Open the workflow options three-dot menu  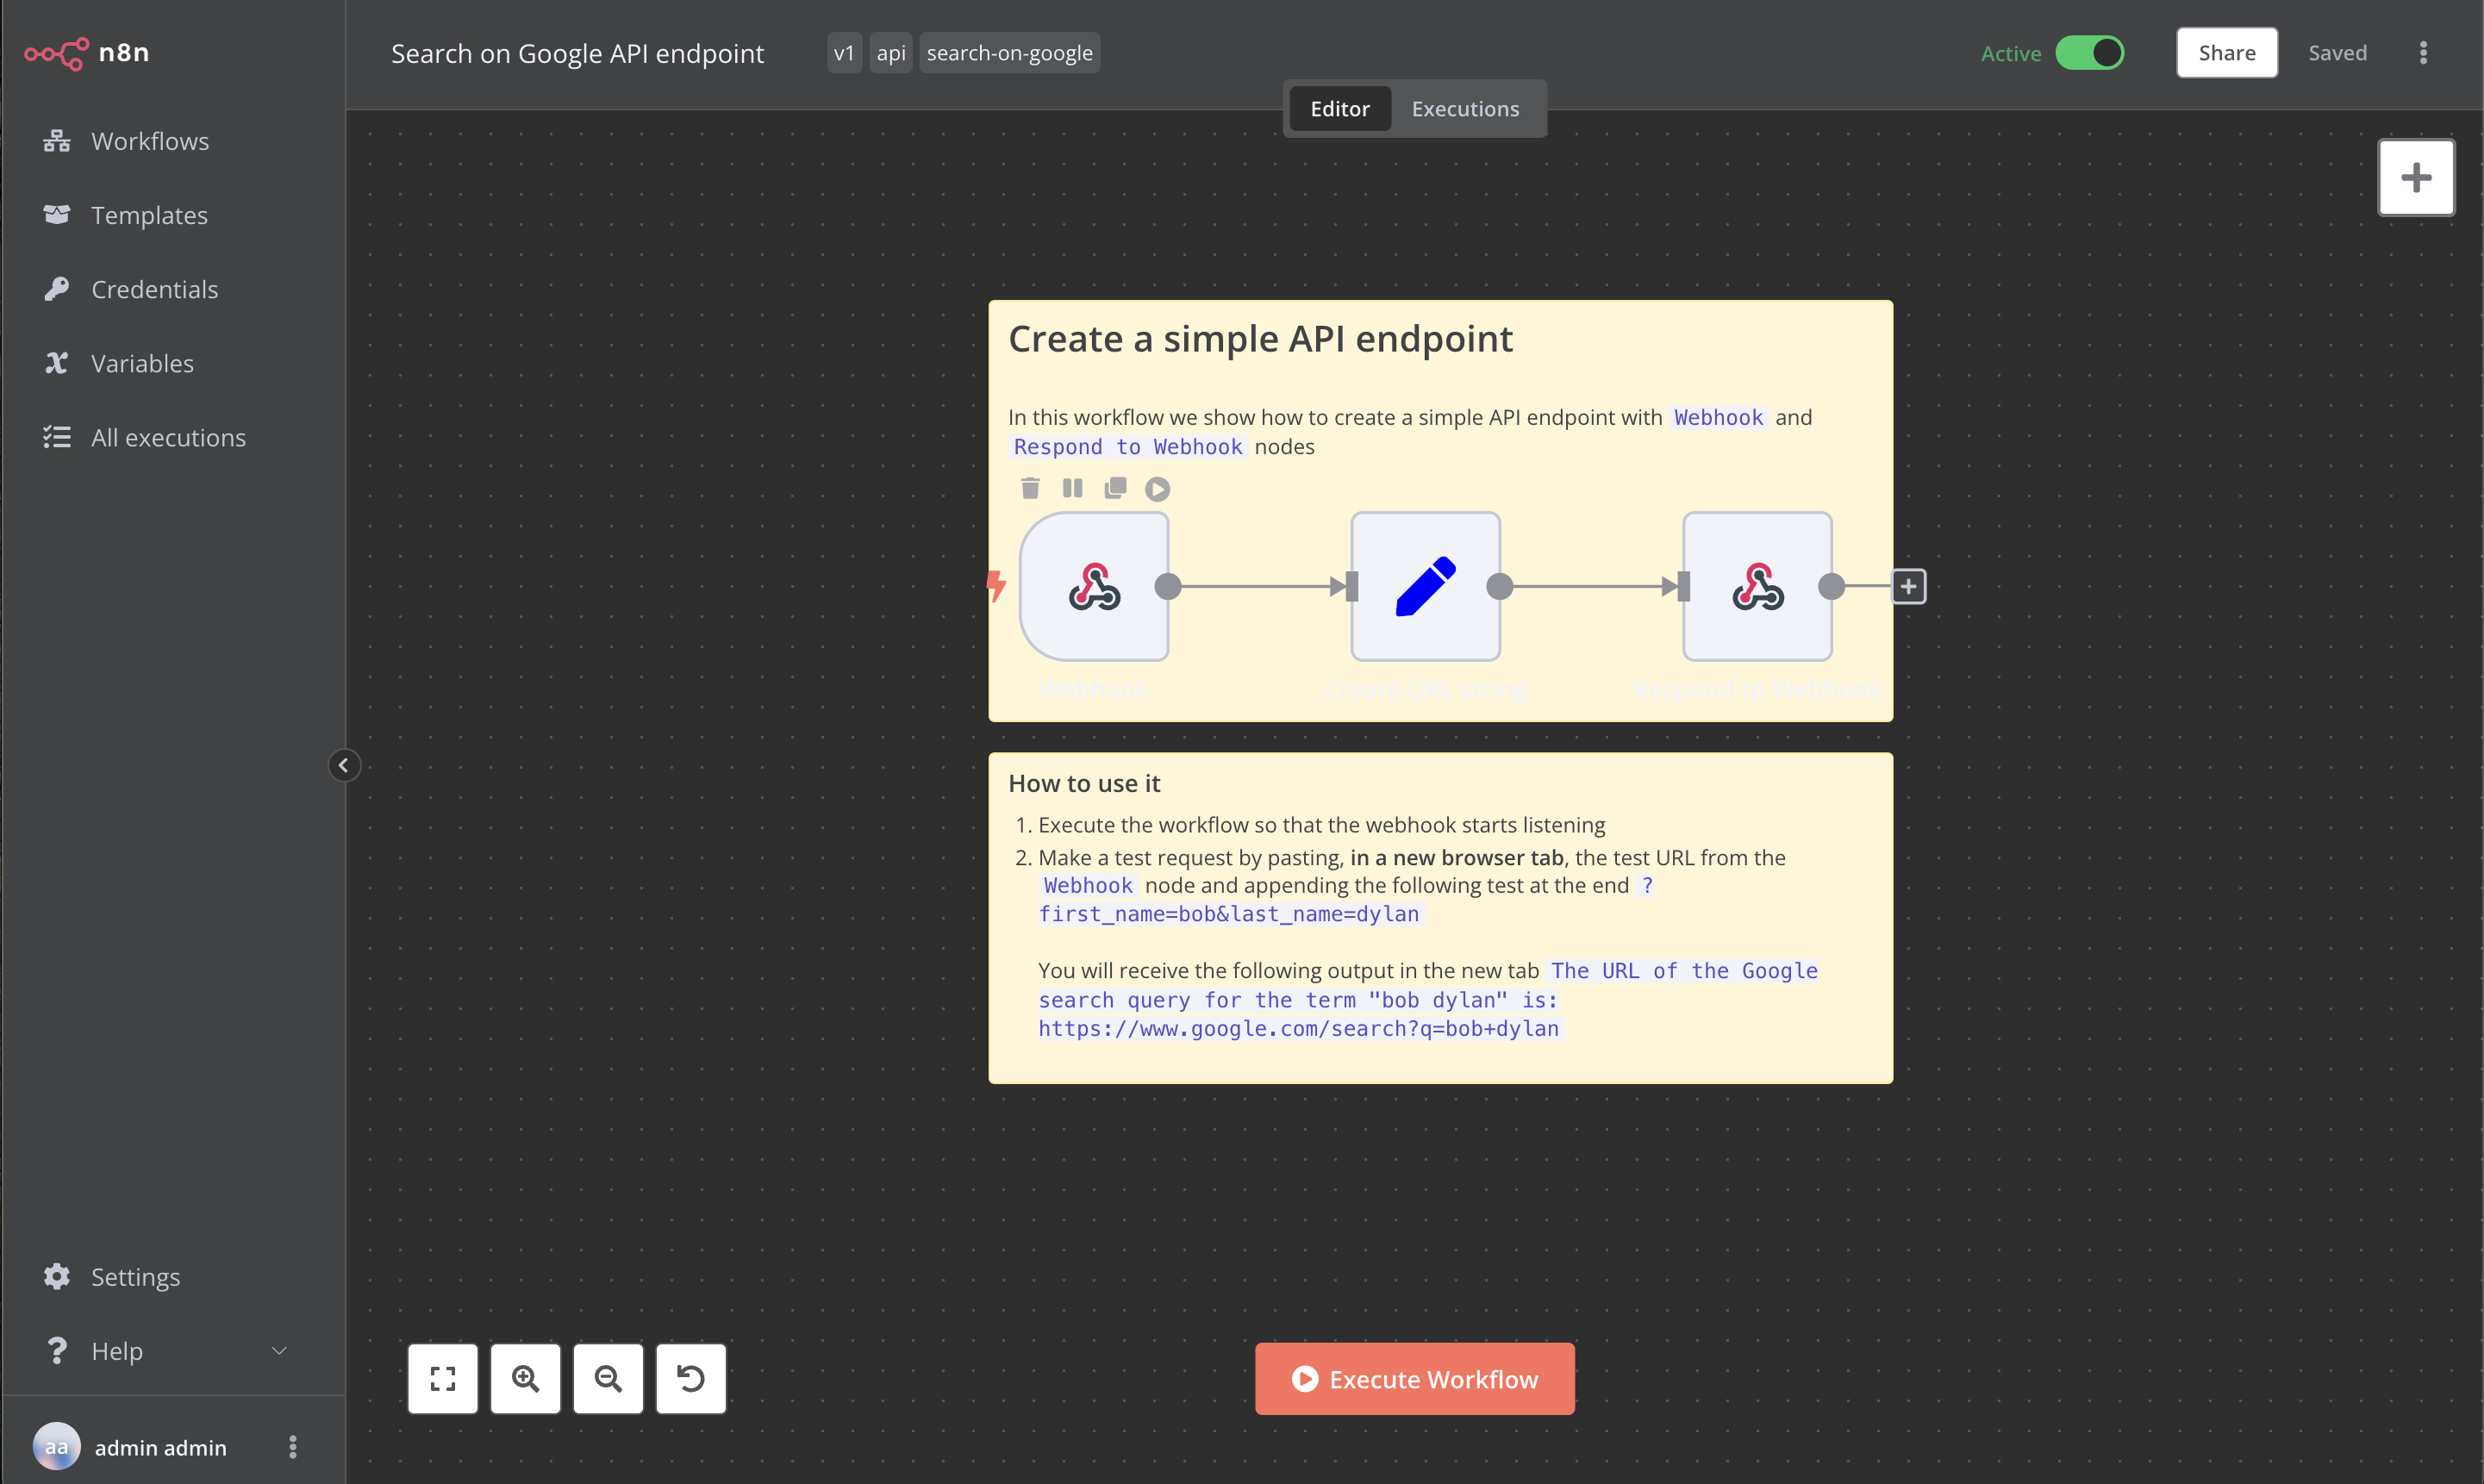[x=2423, y=53]
